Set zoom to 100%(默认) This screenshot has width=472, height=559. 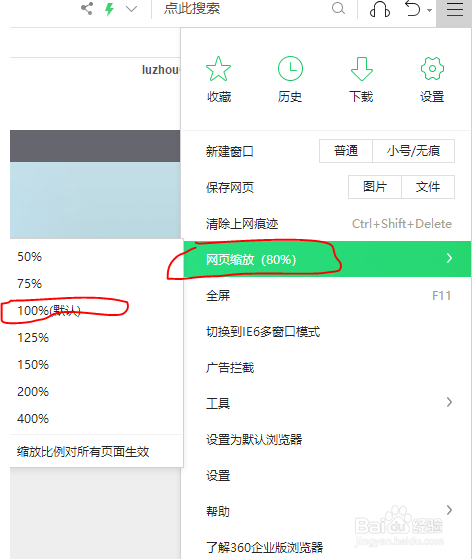pyautogui.click(x=96, y=311)
